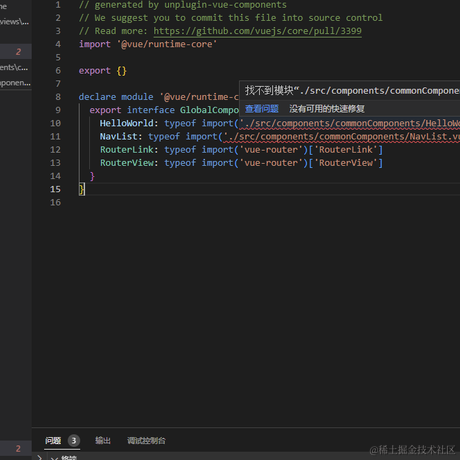Click '没有可用的快速修复' text in the tooltip
The width and height of the screenshot is (460, 460).
(x=327, y=109)
